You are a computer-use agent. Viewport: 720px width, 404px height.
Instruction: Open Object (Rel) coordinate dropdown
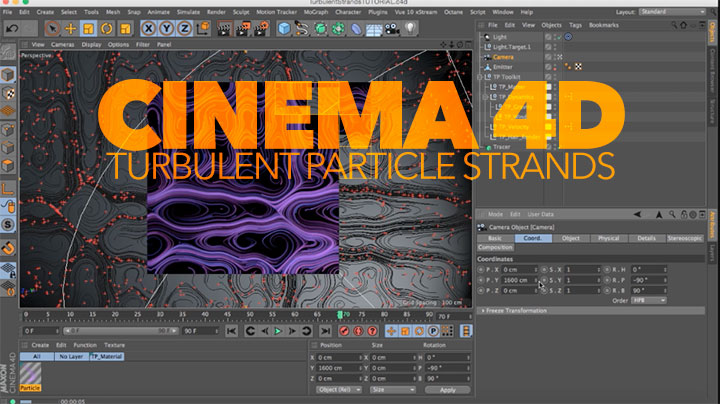click(339, 390)
